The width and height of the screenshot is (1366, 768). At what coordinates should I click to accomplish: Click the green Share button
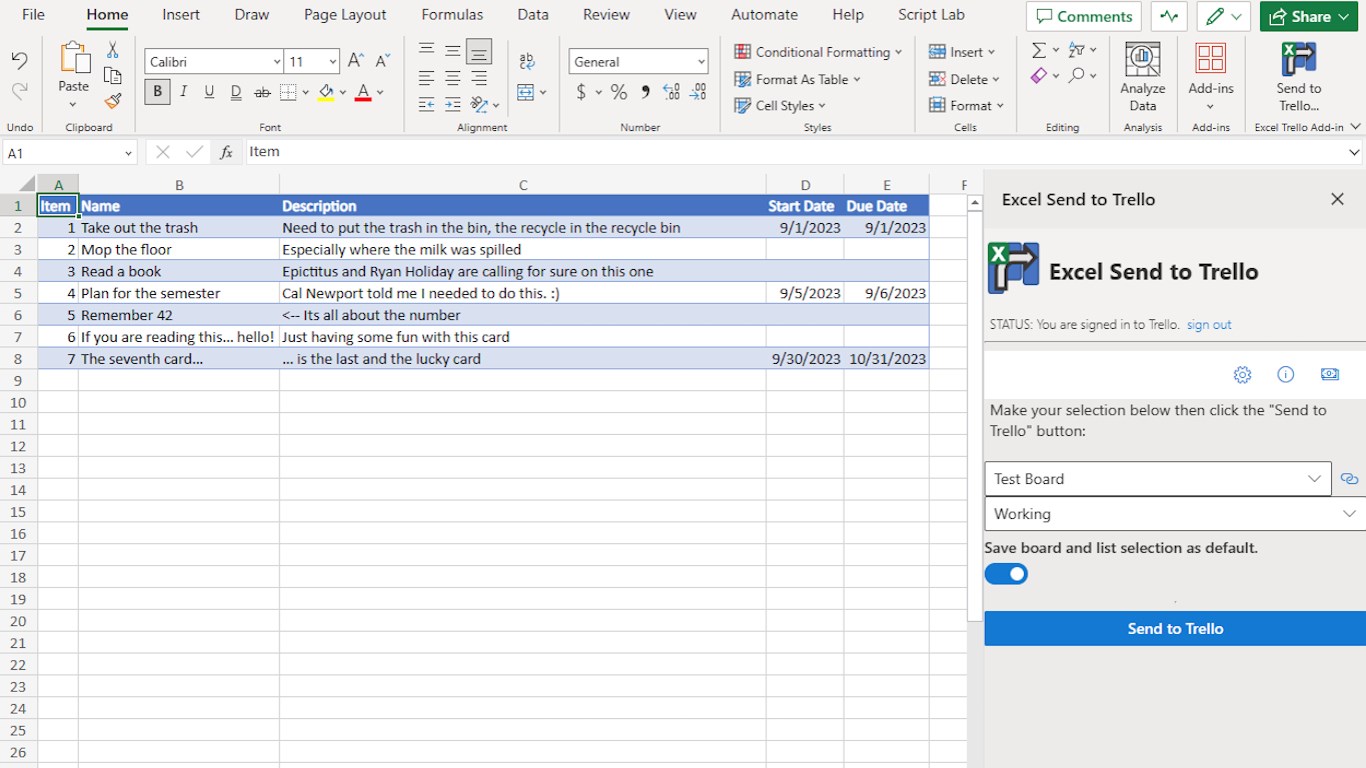pyautogui.click(x=1309, y=16)
